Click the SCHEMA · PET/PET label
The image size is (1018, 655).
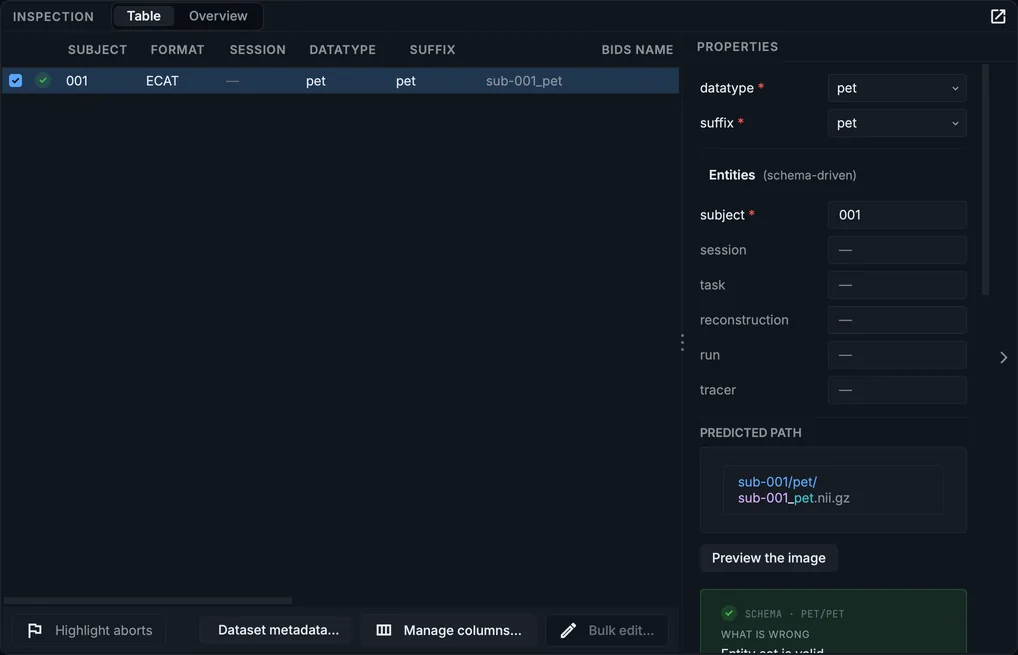tap(794, 614)
